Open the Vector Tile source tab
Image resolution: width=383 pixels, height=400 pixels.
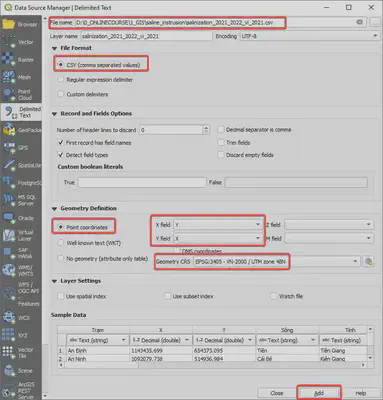pyautogui.click(x=21, y=353)
